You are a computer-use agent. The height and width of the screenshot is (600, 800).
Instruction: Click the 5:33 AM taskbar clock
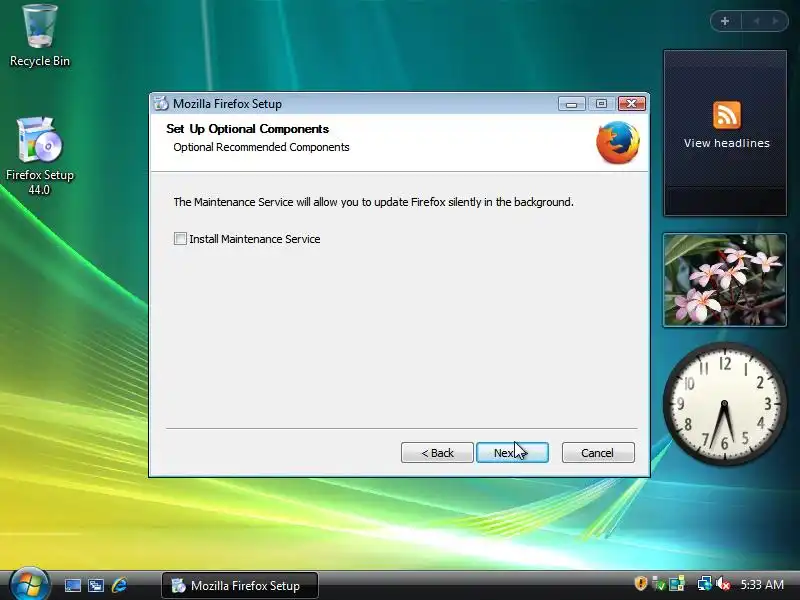762,585
